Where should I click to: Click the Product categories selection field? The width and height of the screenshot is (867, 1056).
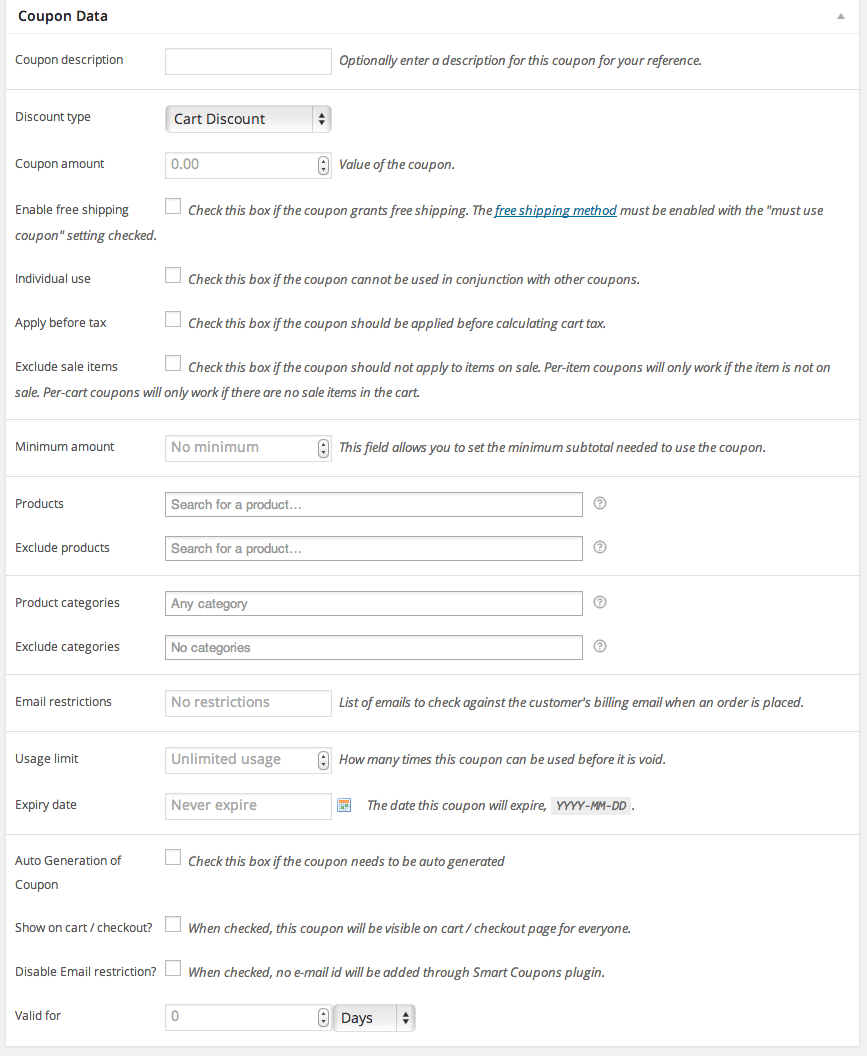(x=373, y=604)
